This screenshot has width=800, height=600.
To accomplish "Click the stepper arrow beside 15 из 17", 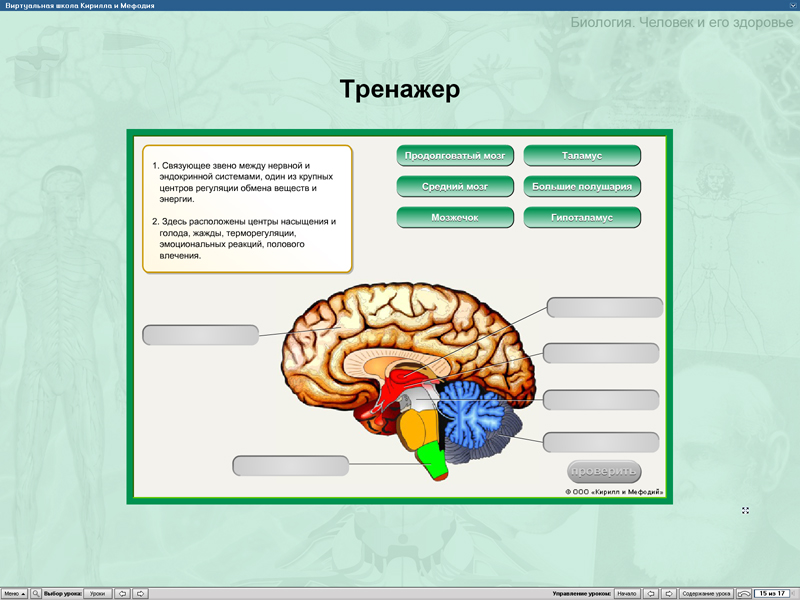I will click(x=793, y=592).
